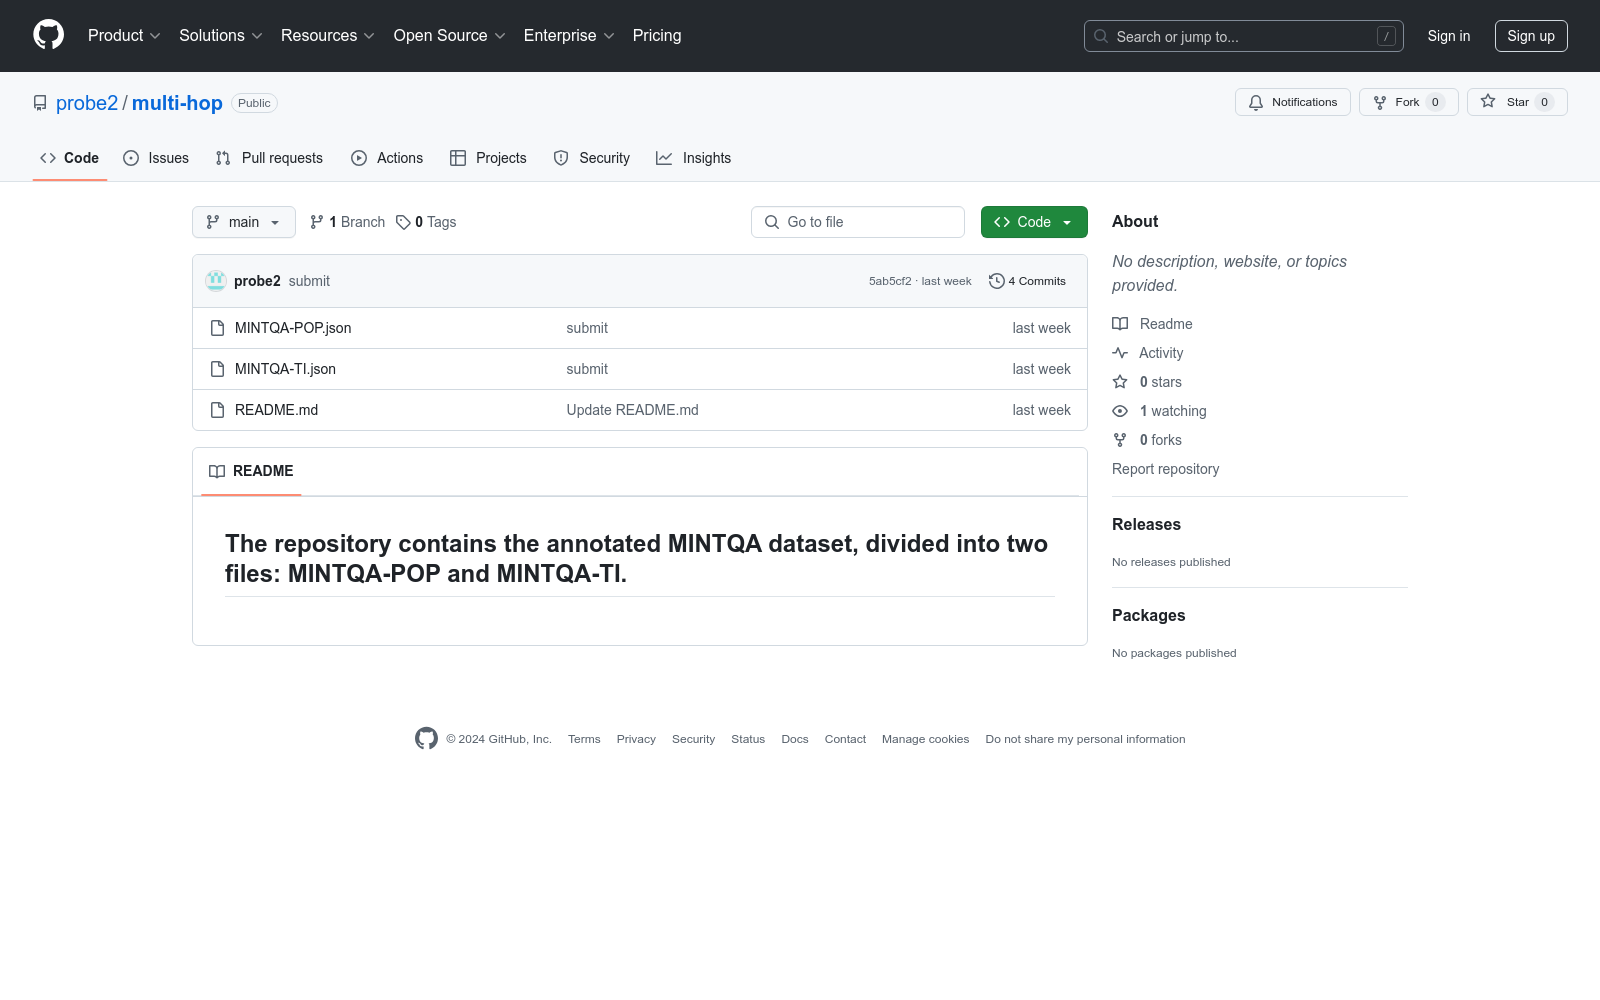Click the Sign in link
The image size is (1600, 1000).
[1449, 36]
